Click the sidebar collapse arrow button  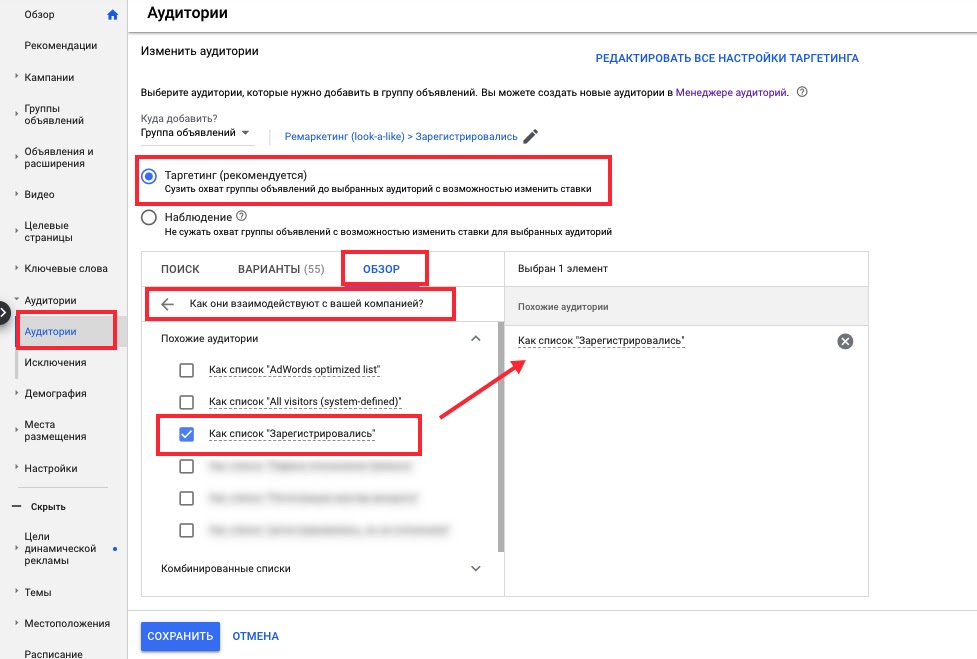coord(5,311)
